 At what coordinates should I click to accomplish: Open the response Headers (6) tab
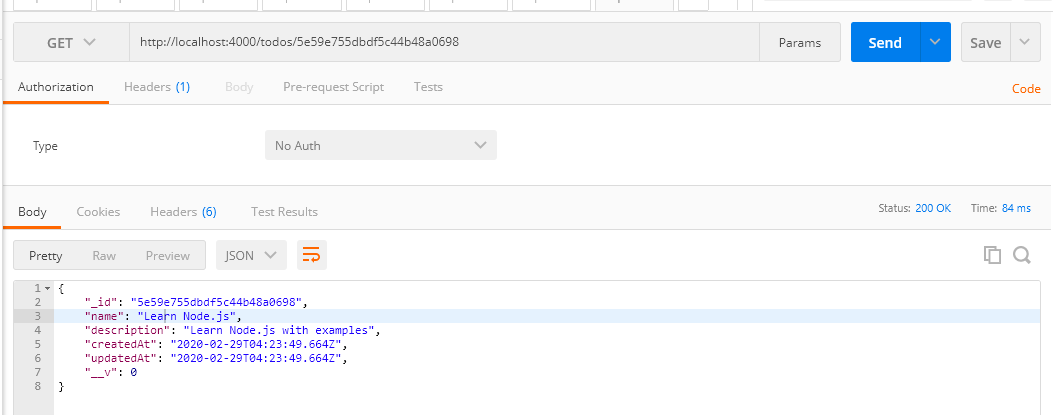click(183, 212)
